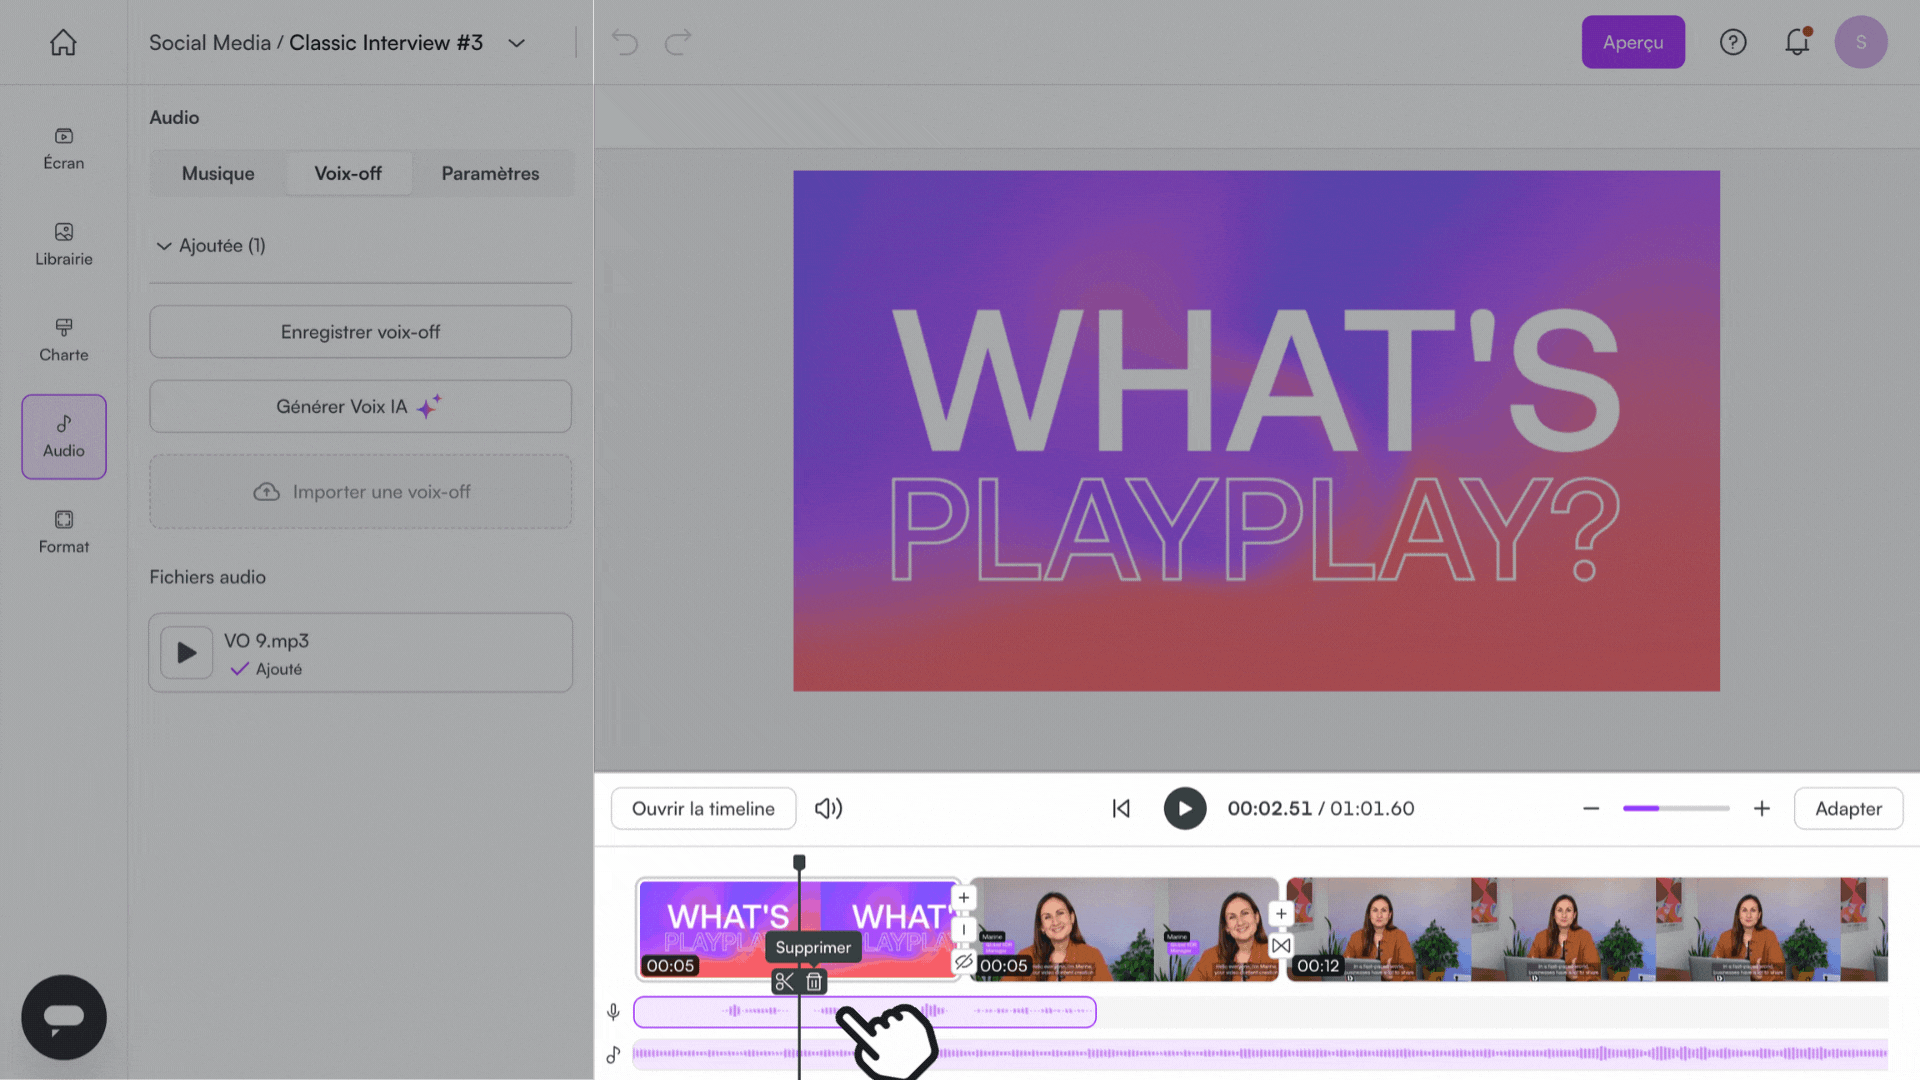Image resolution: width=1920 pixels, height=1080 pixels.
Task: Toggle the timeline volume speaker icon
Action: [x=828, y=808]
